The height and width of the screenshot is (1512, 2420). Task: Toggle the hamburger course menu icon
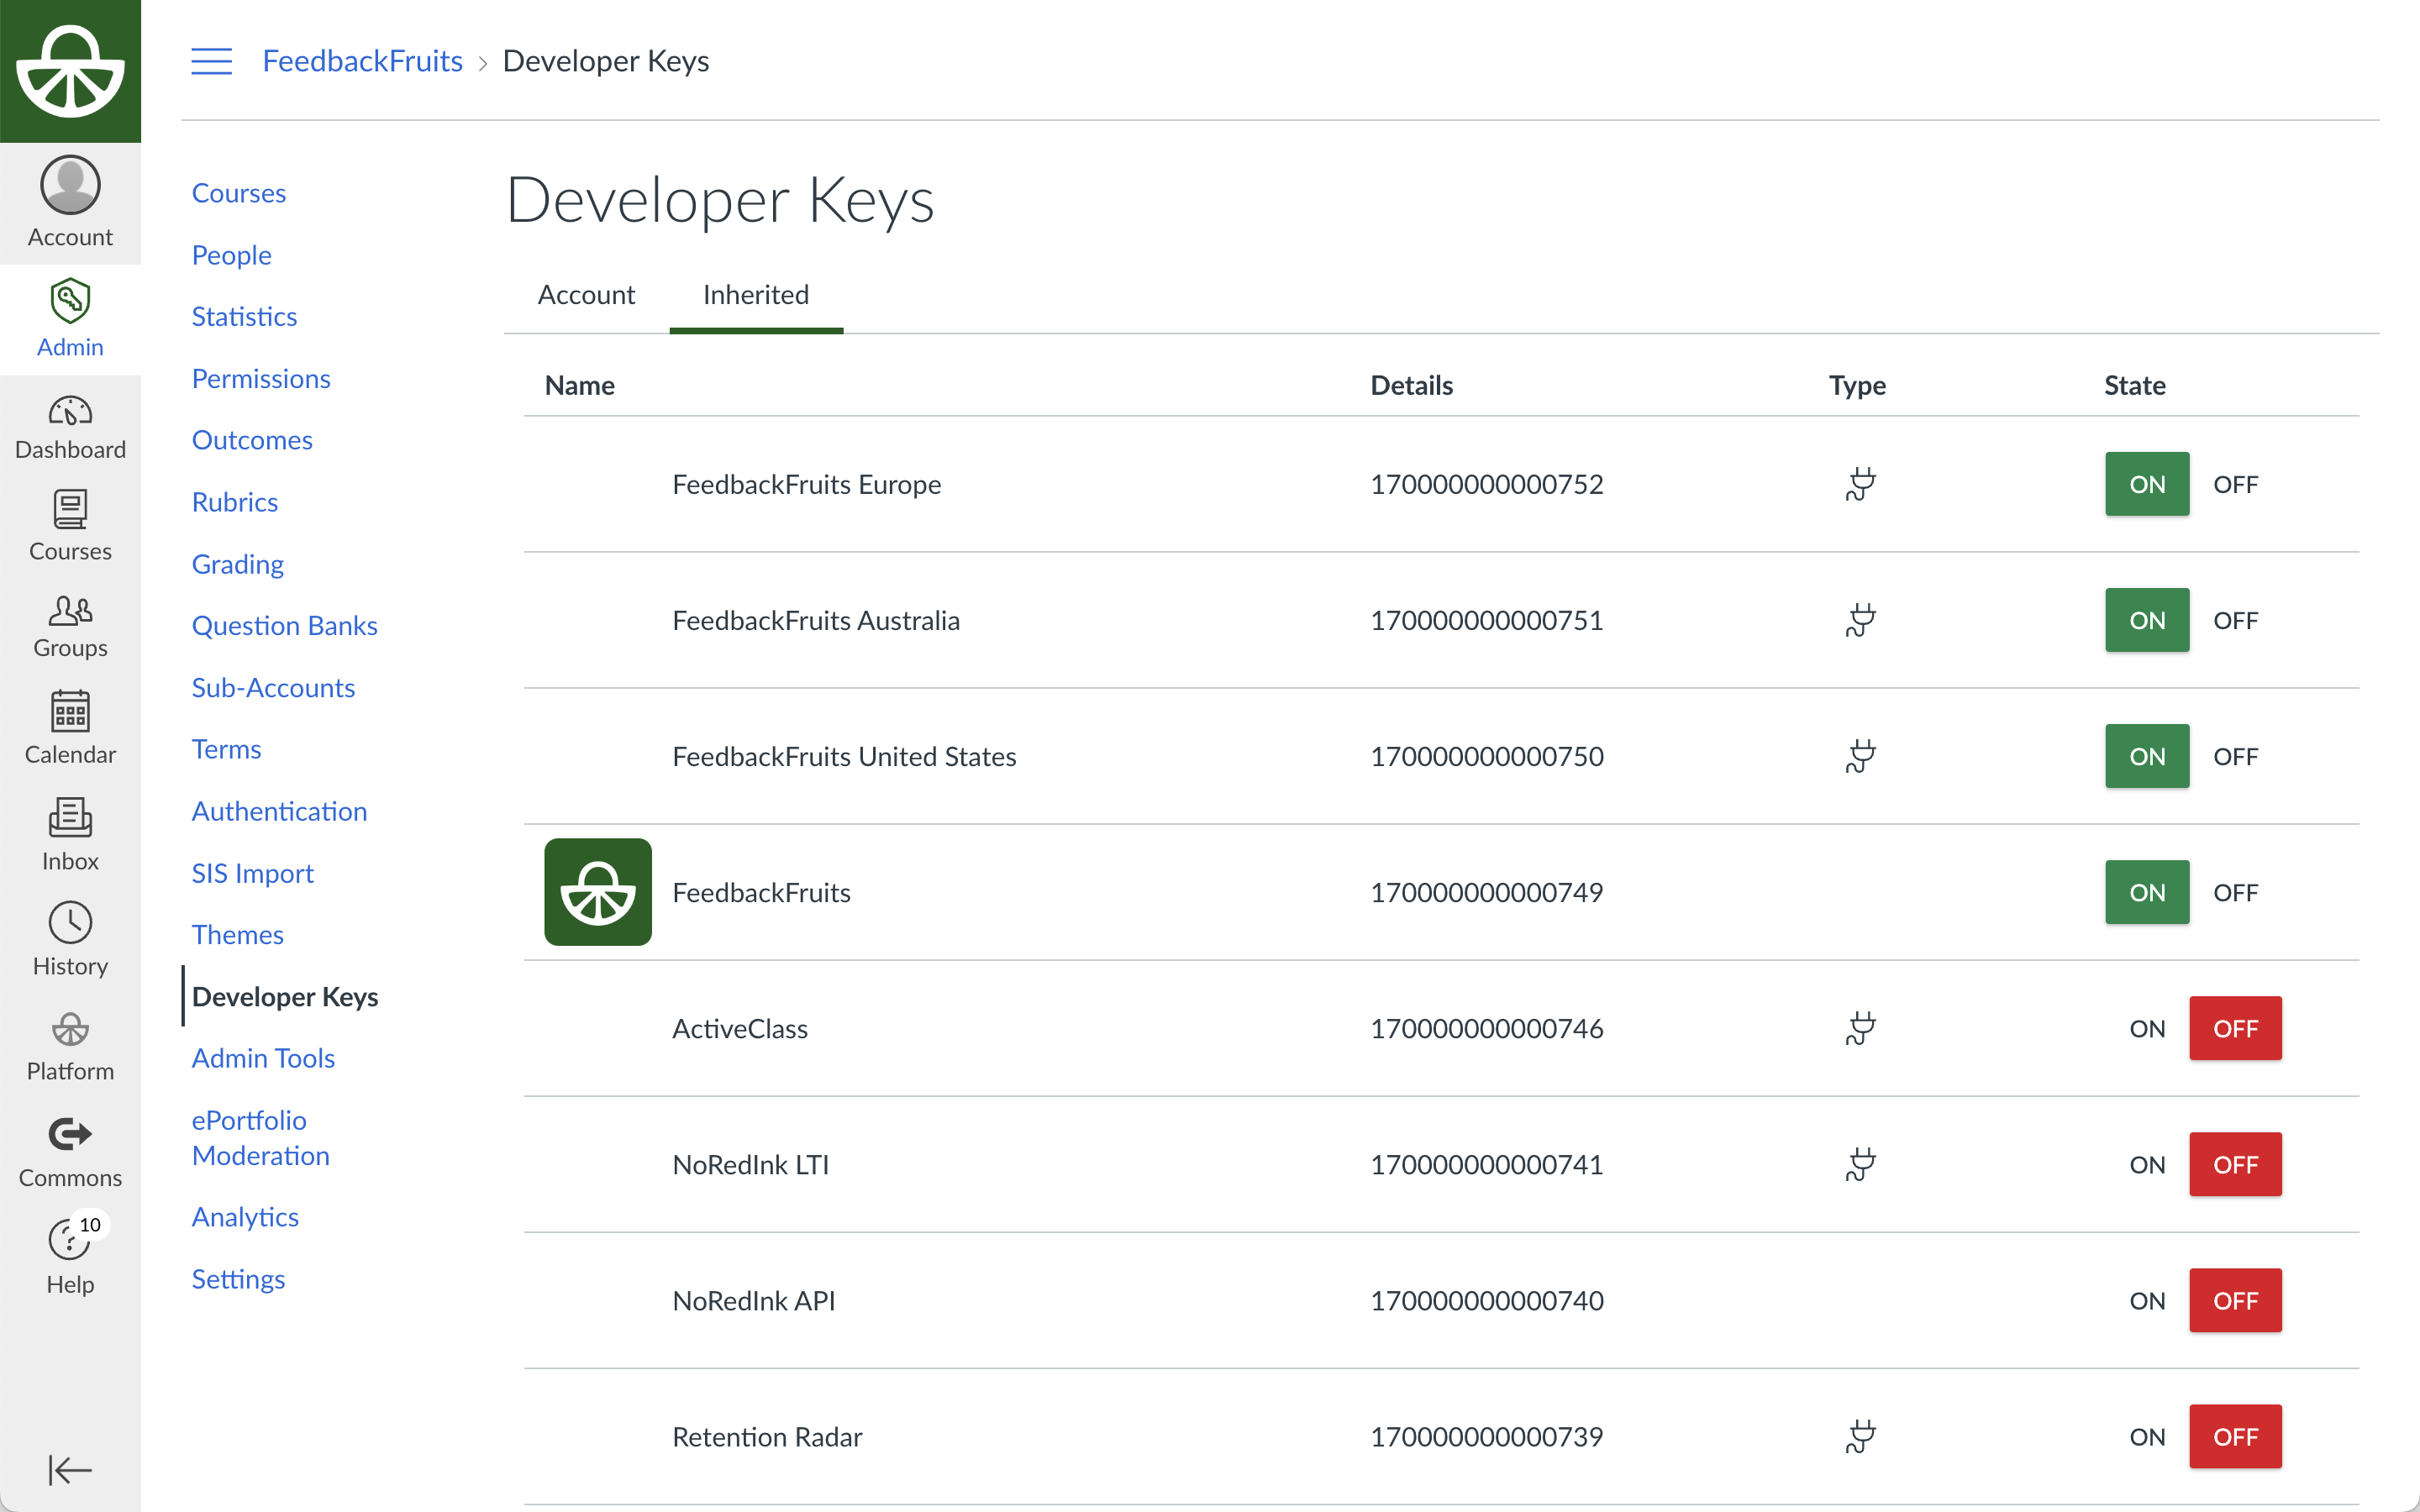211,61
